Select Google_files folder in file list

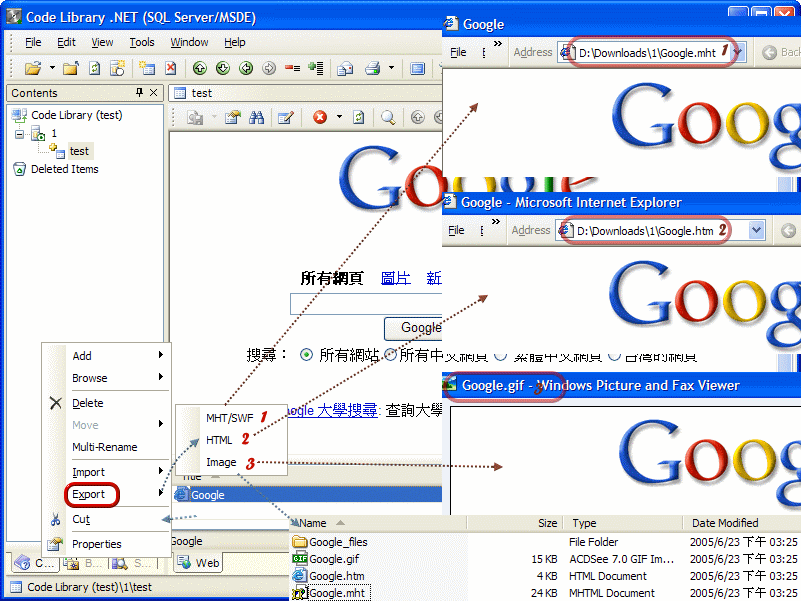(338, 542)
